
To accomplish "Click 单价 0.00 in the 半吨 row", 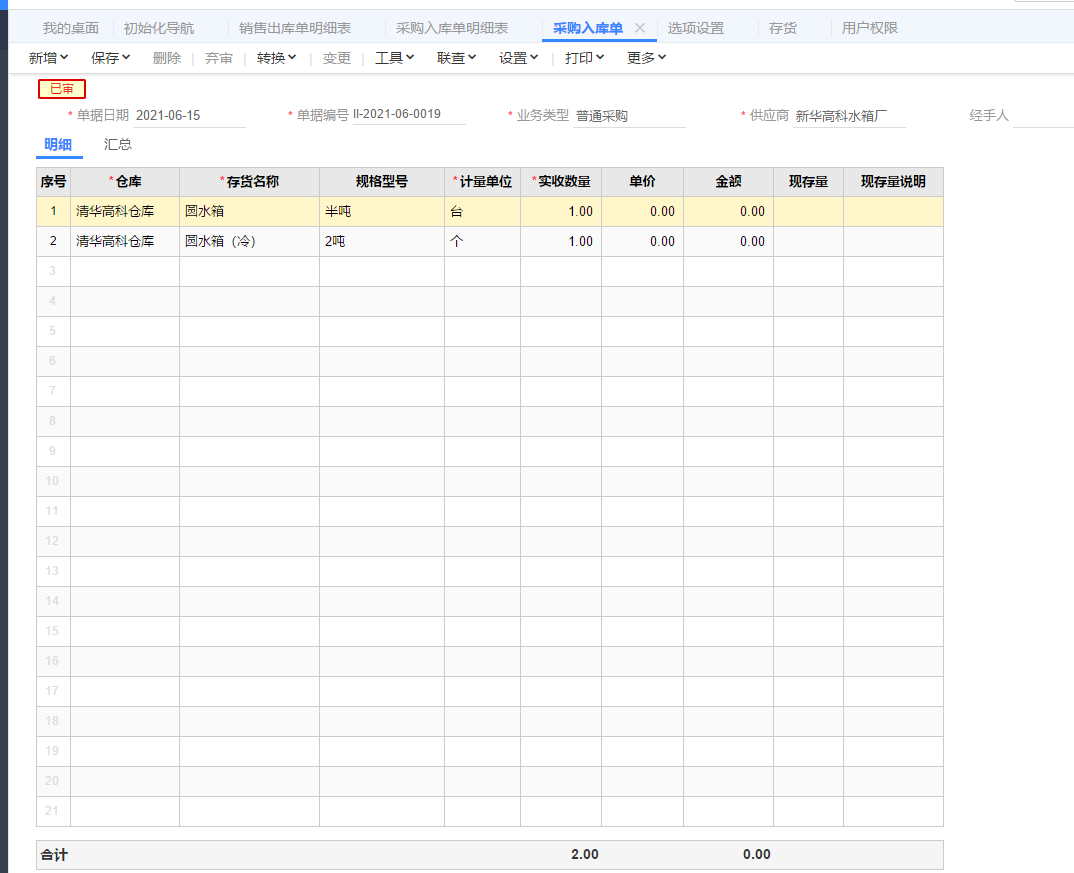I will click(642, 212).
